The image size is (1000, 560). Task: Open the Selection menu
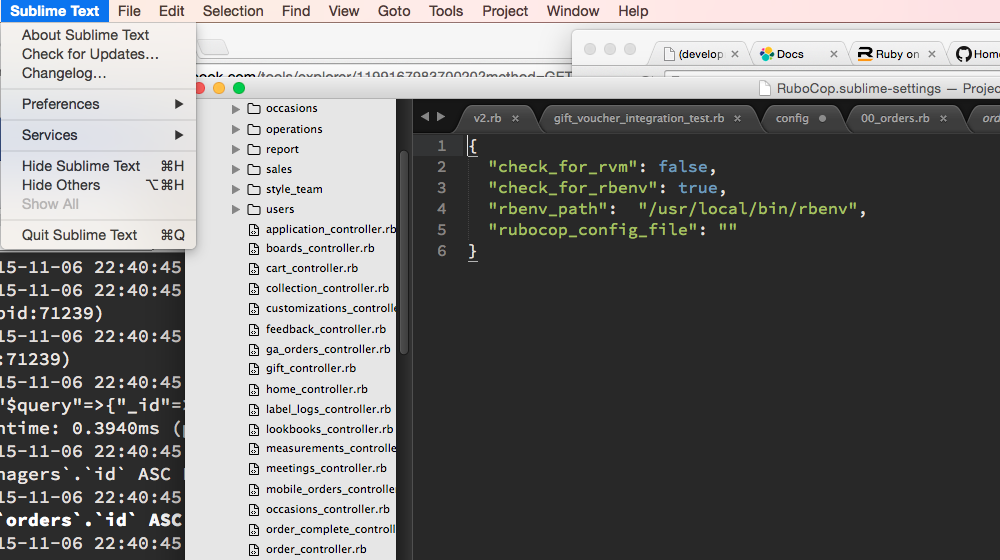pyautogui.click(x=233, y=11)
